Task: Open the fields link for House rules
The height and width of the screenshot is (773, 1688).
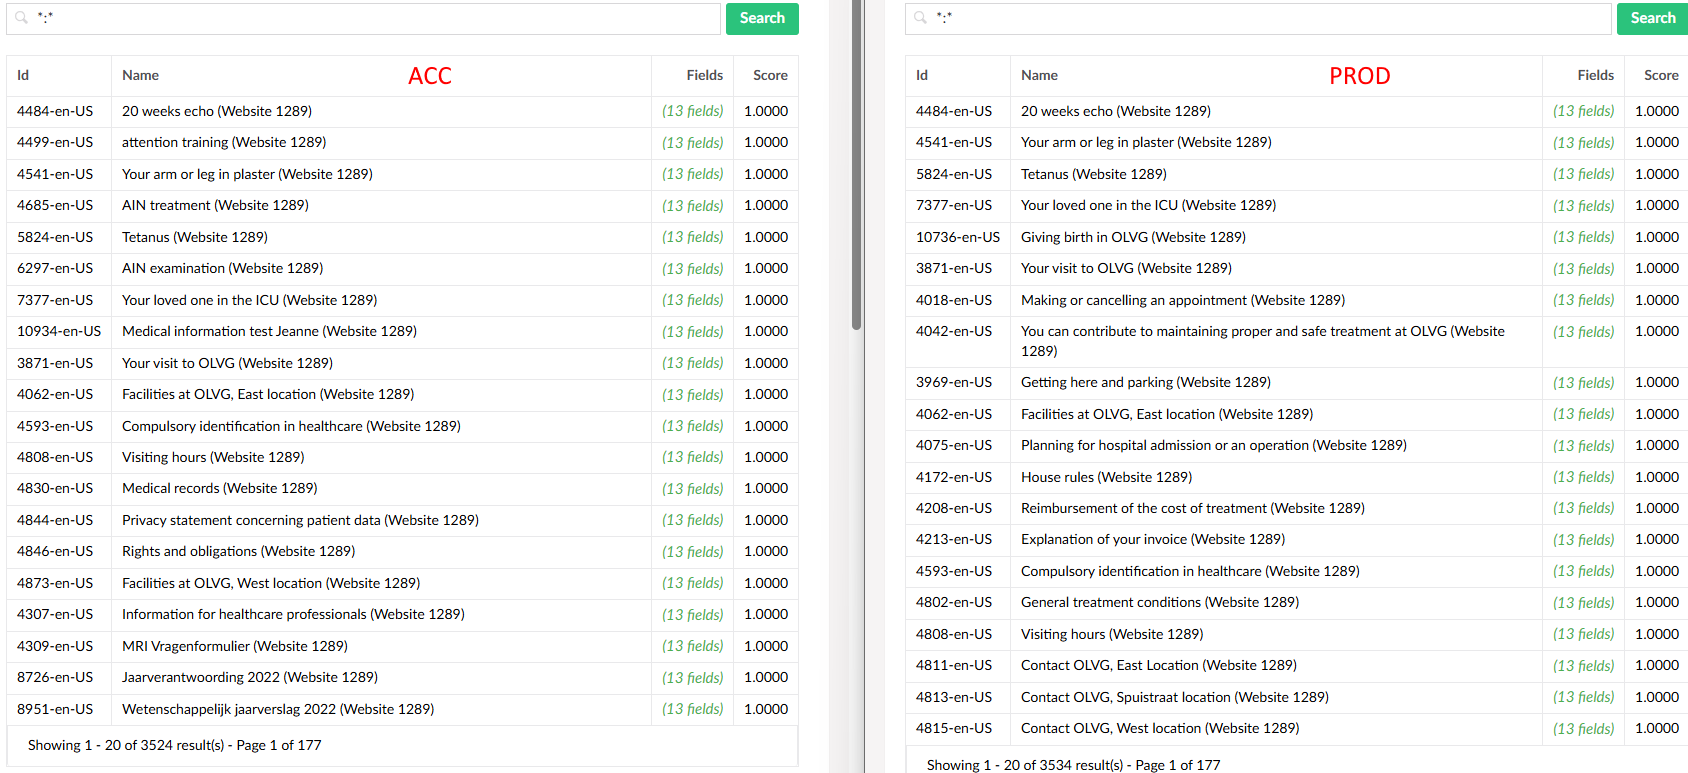Action: point(1583,477)
